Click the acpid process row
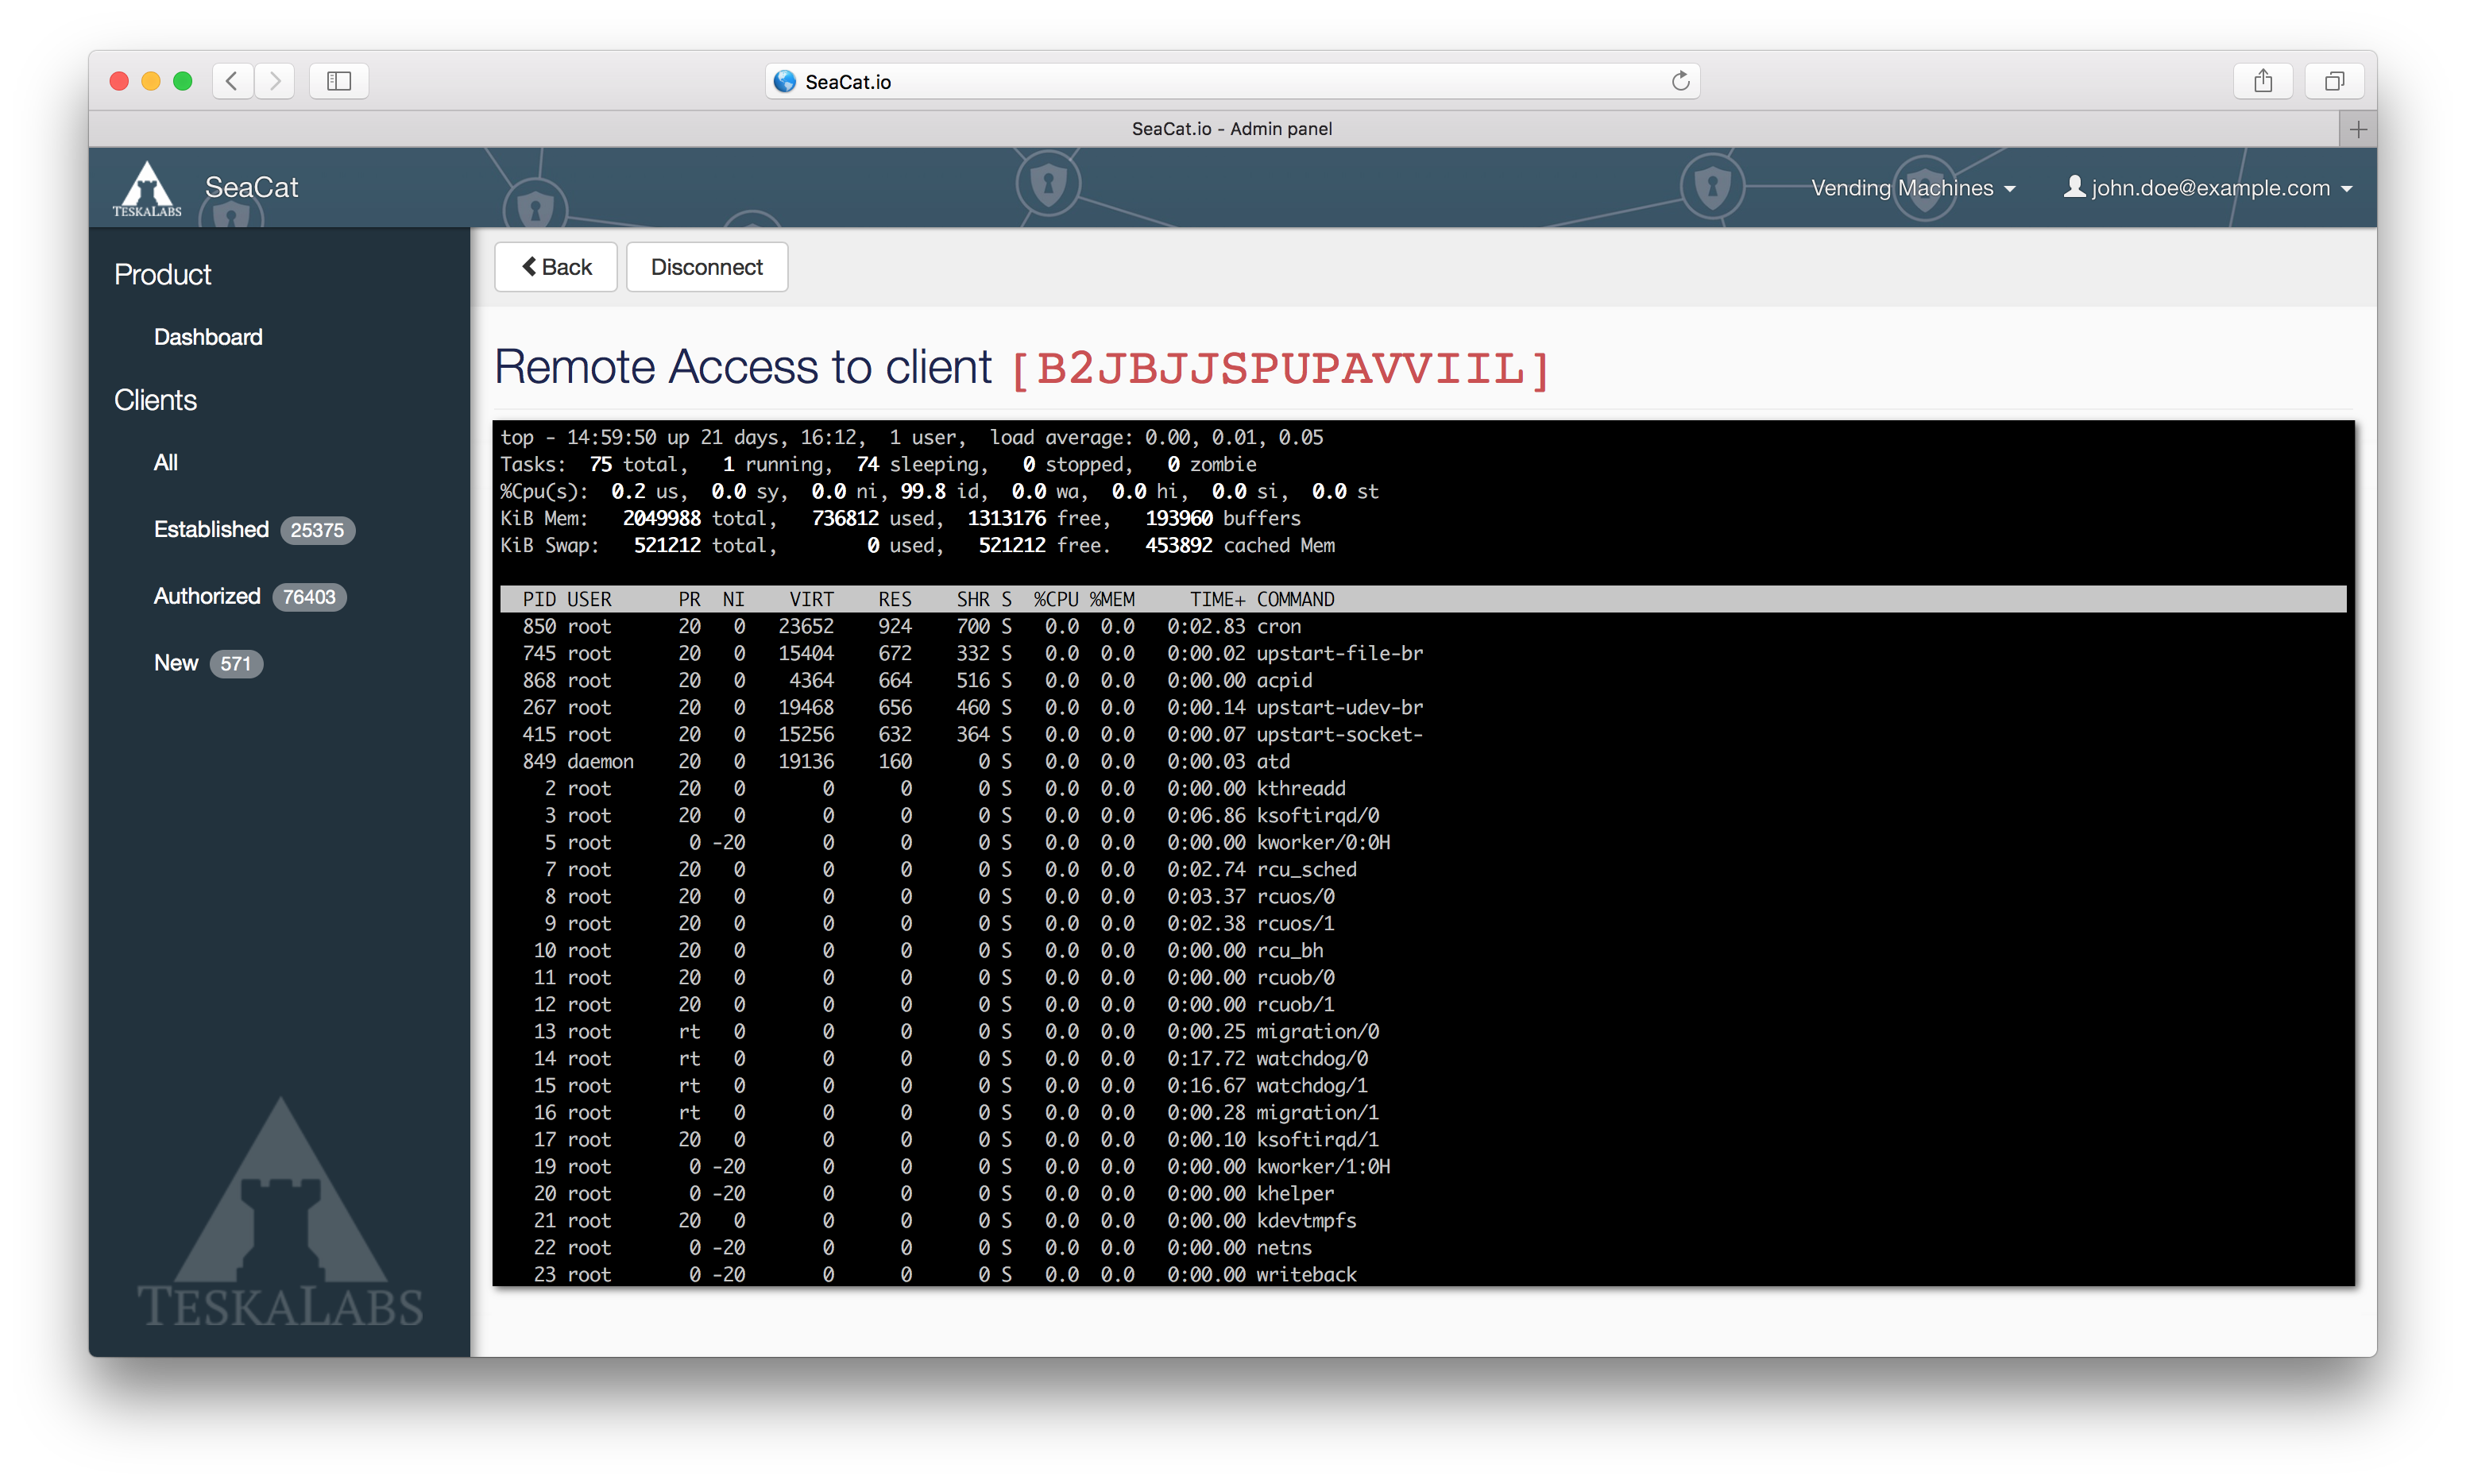 point(1422,680)
